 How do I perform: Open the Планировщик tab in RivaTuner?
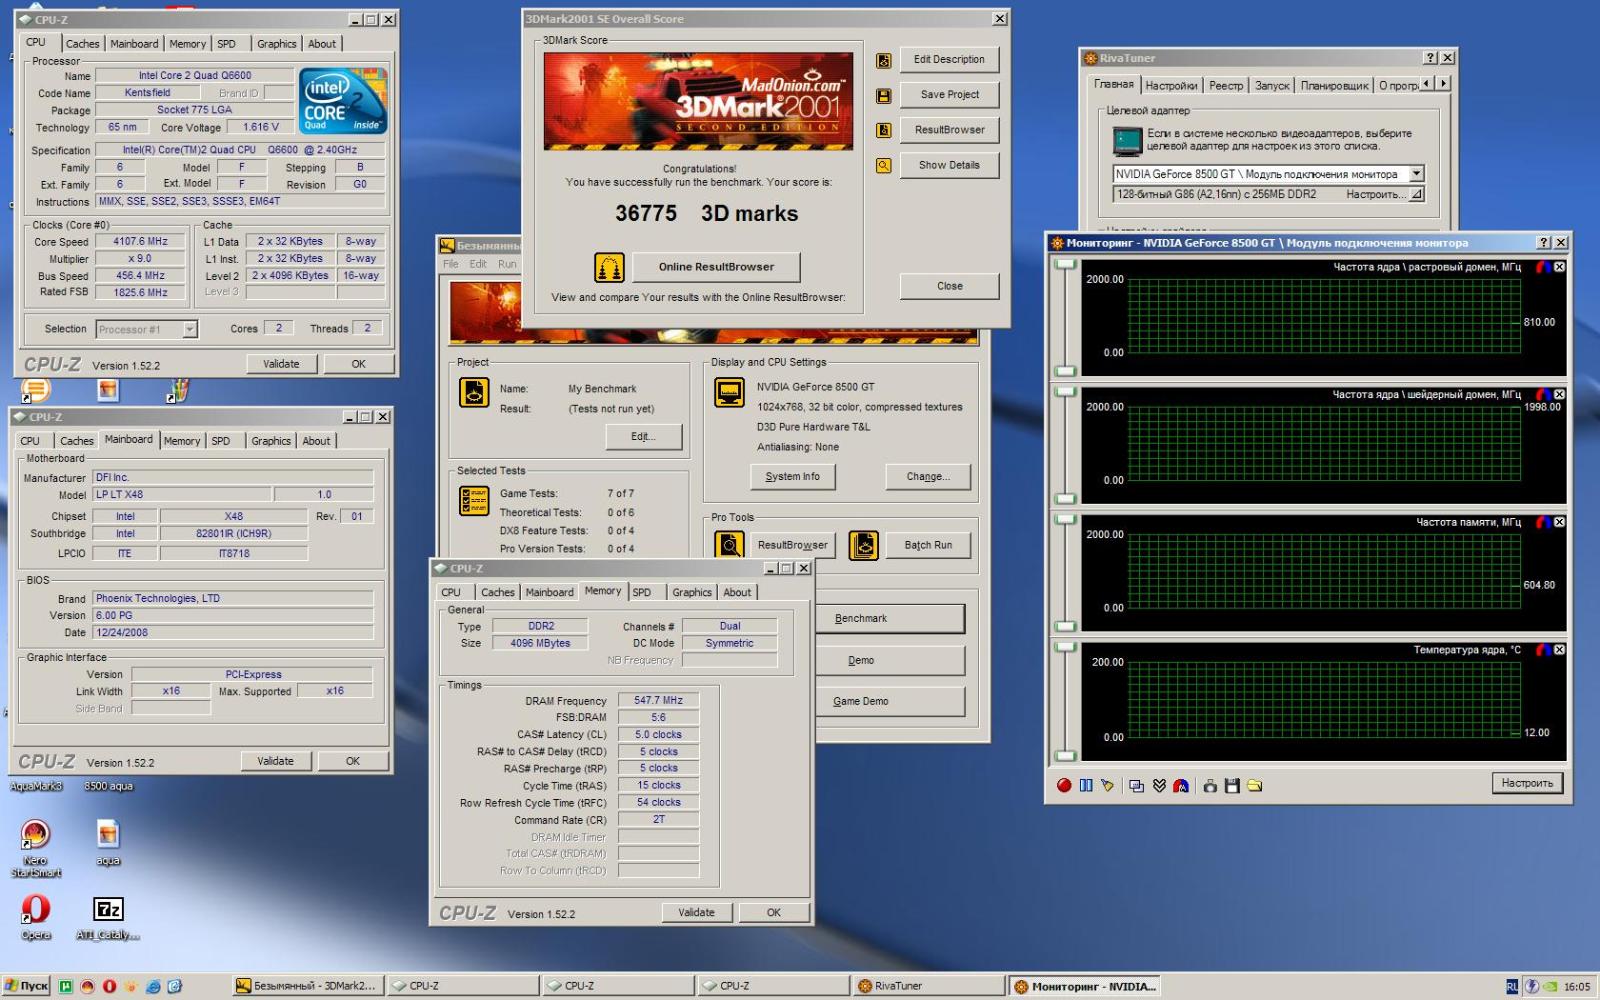point(1334,86)
